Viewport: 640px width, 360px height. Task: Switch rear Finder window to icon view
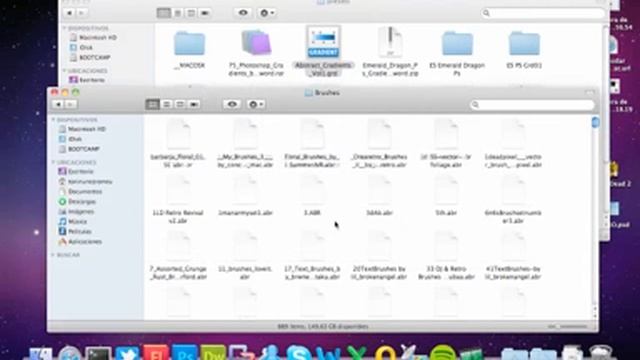tap(164, 13)
